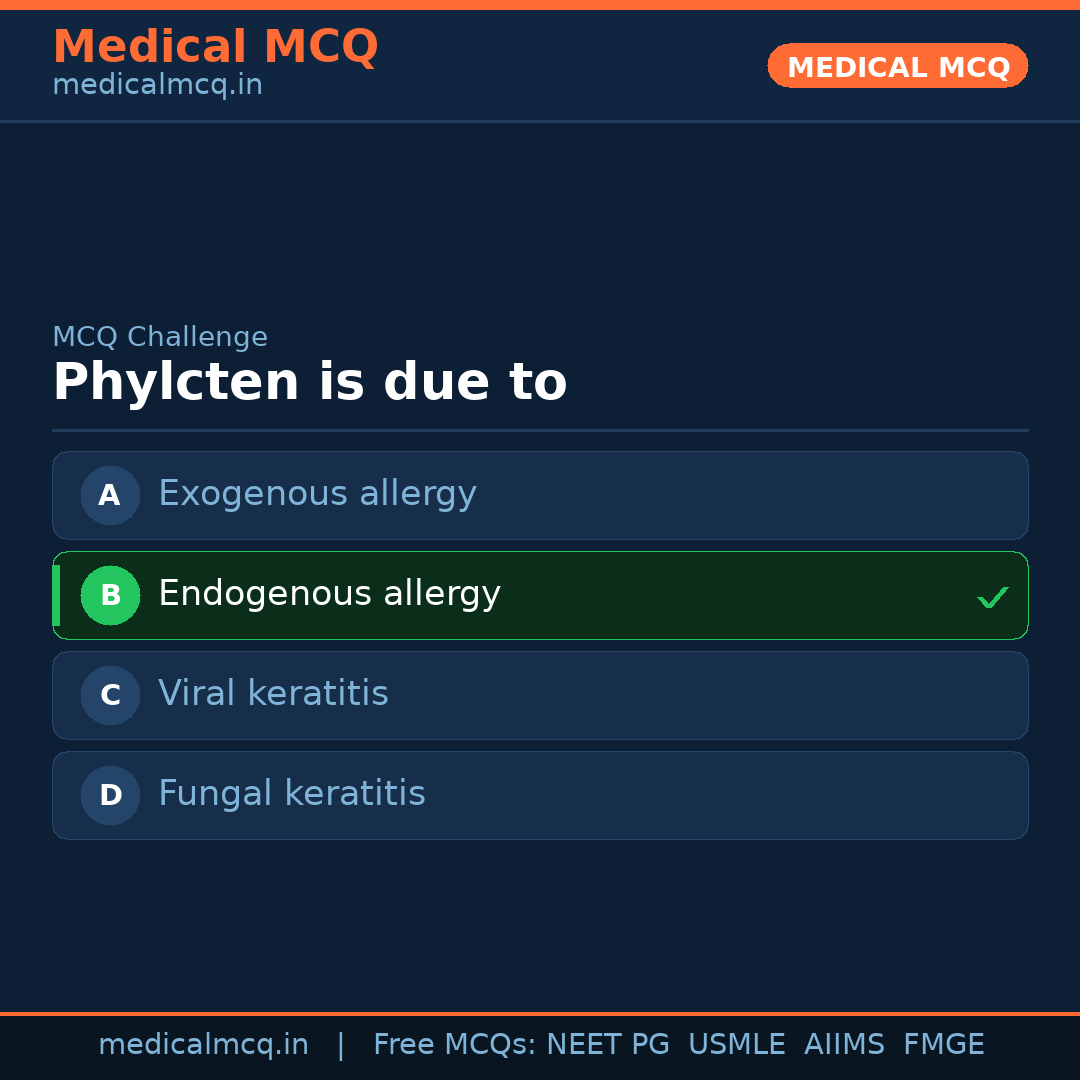Expand the MCQ Challenge section label
Image resolution: width=1080 pixels, height=1080 pixels.
click(160, 337)
